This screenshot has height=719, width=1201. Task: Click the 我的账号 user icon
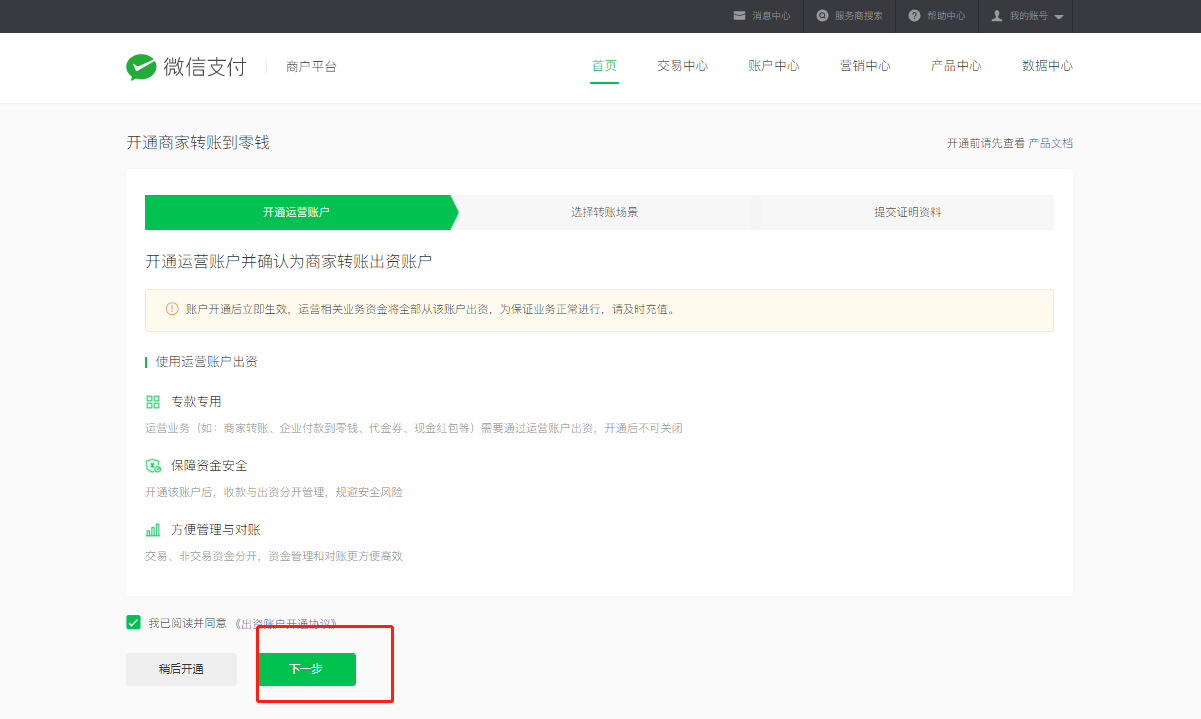pos(997,16)
